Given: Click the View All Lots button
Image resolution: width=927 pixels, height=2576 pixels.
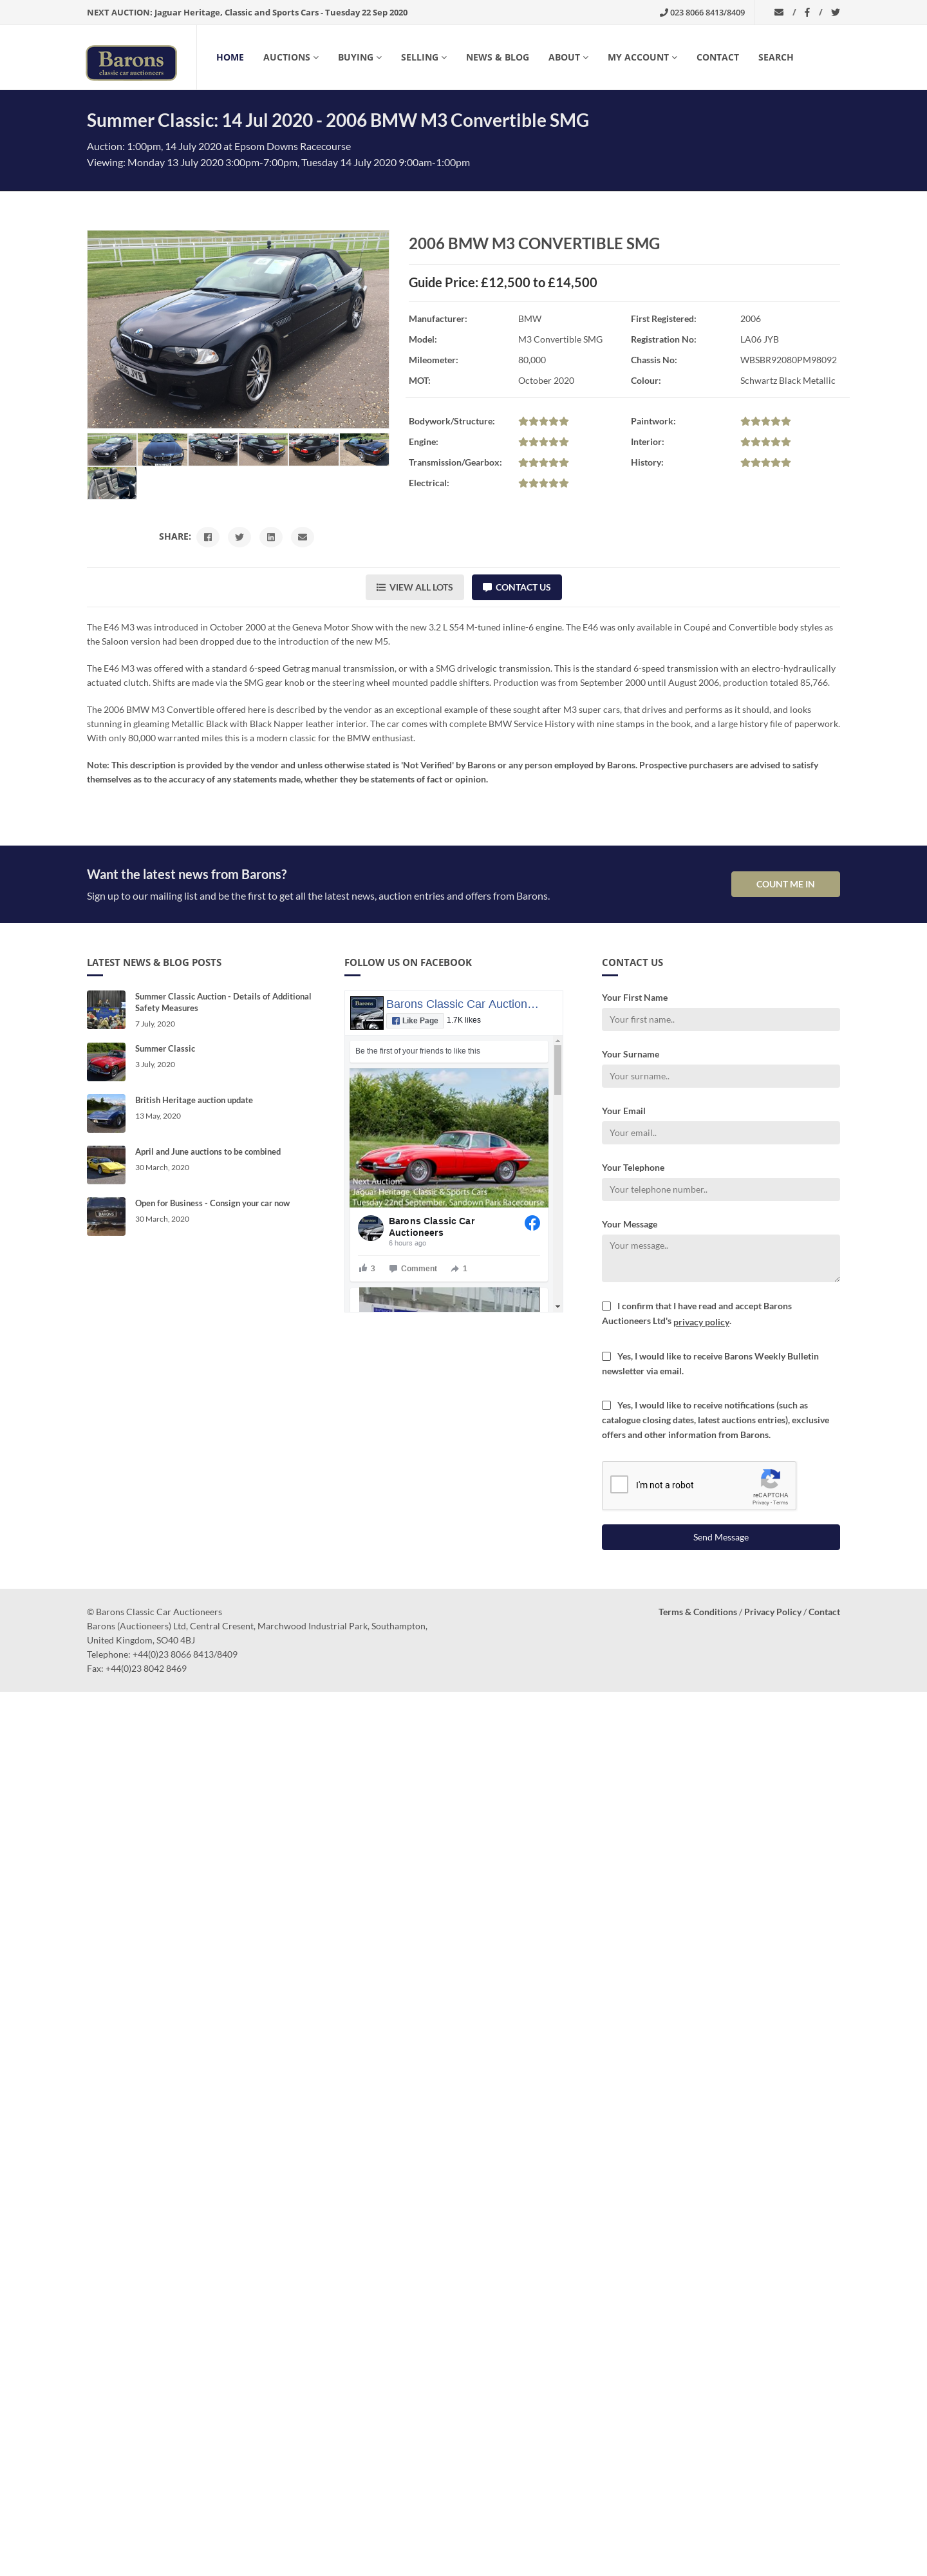Looking at the screenshot, I should 414,587.
